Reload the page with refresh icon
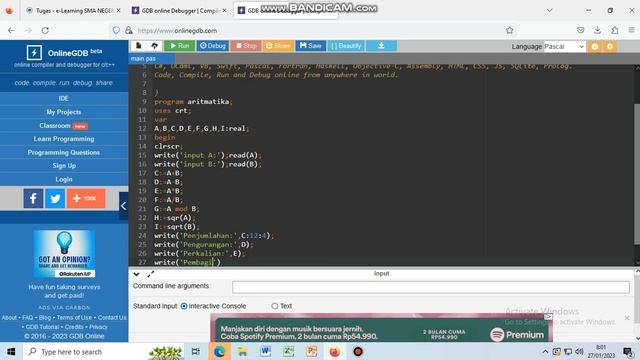This screenshot has height=360, width=640. click(45, 31)
